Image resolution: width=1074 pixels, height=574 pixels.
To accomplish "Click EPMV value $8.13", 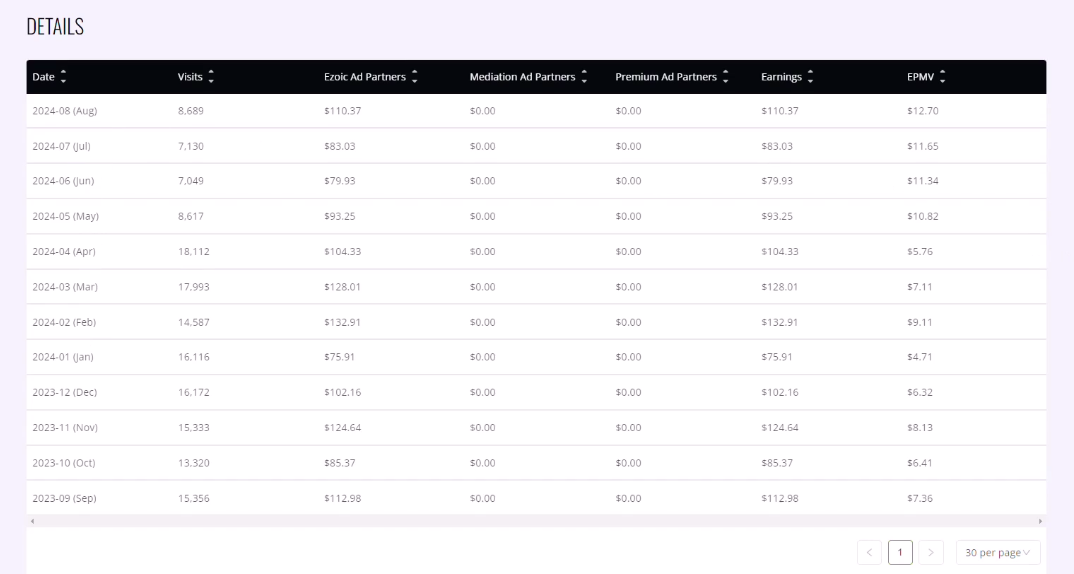I will [920, 427].
